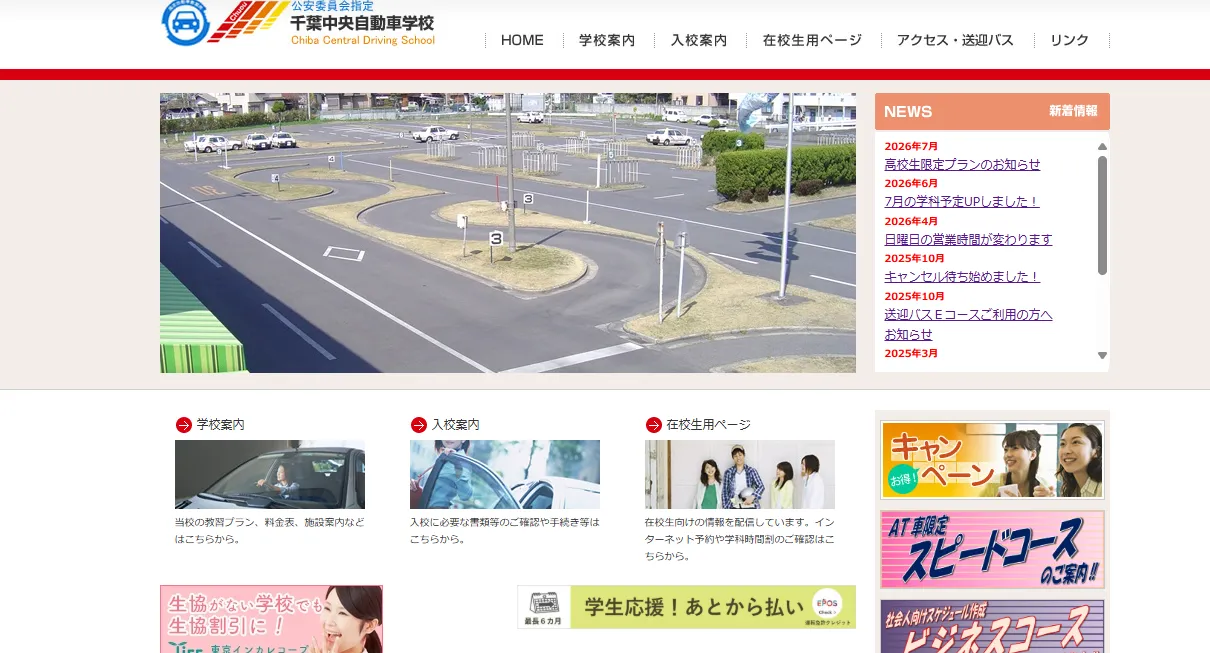Image resolution: width=1210 pixels, height=653 pixels.
Task: Open the 学校案内 car interior thumbnail
Action: pyautogui.click(x=270, y=474)
